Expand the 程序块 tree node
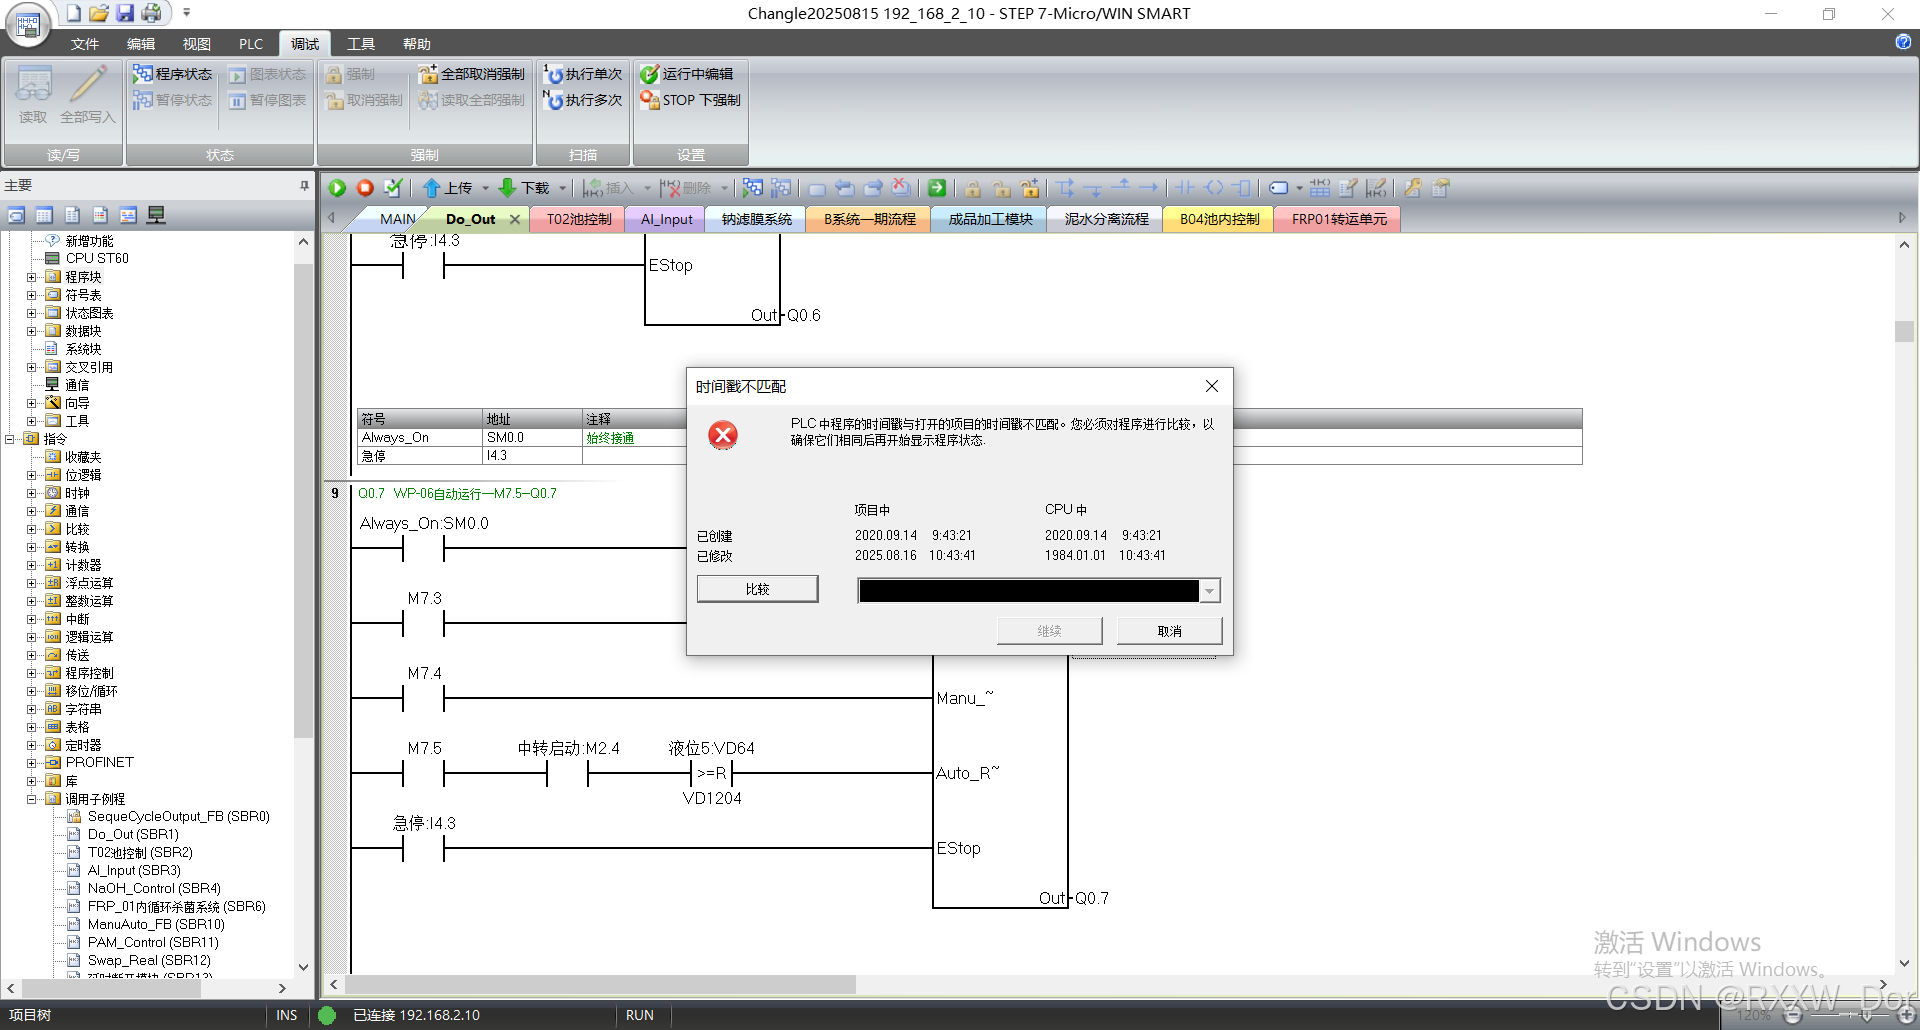Viewport: 1920px width, 1030px height. [31, 277]
